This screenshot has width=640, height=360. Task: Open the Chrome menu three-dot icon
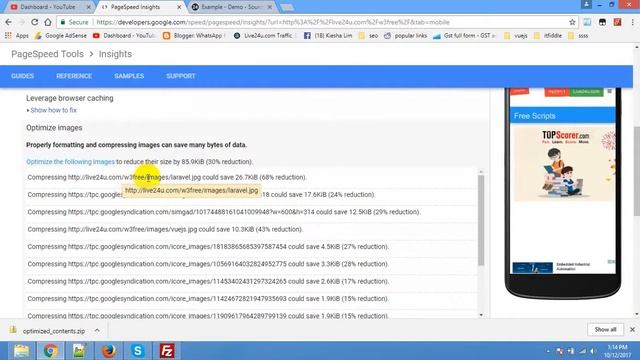(633, 22)
